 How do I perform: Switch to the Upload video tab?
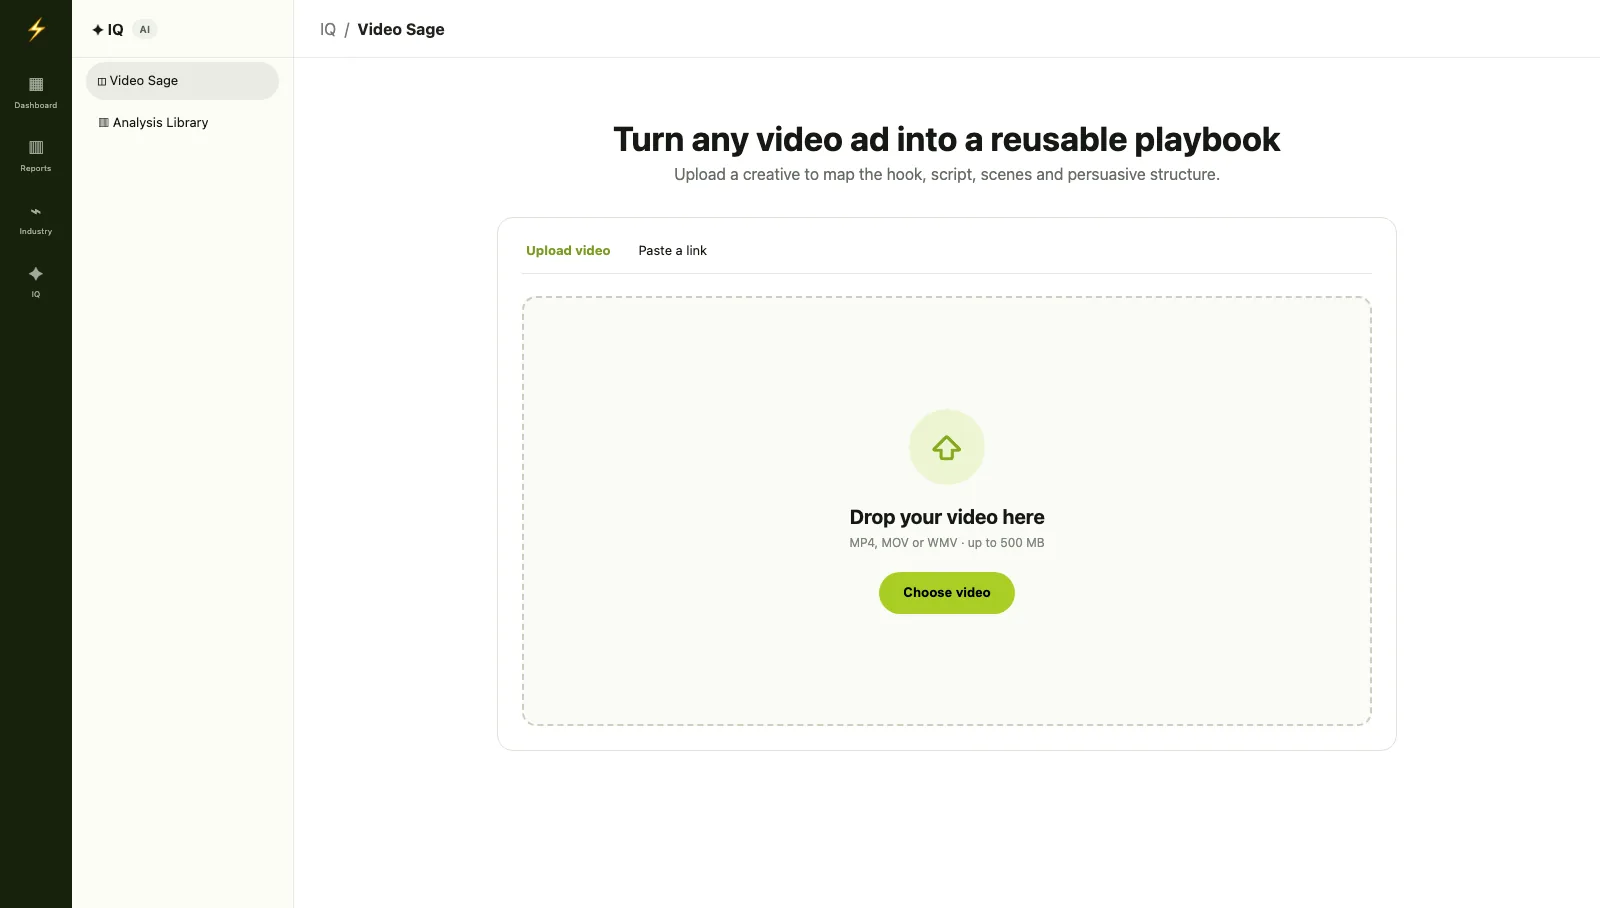click(x=568, y=251)
